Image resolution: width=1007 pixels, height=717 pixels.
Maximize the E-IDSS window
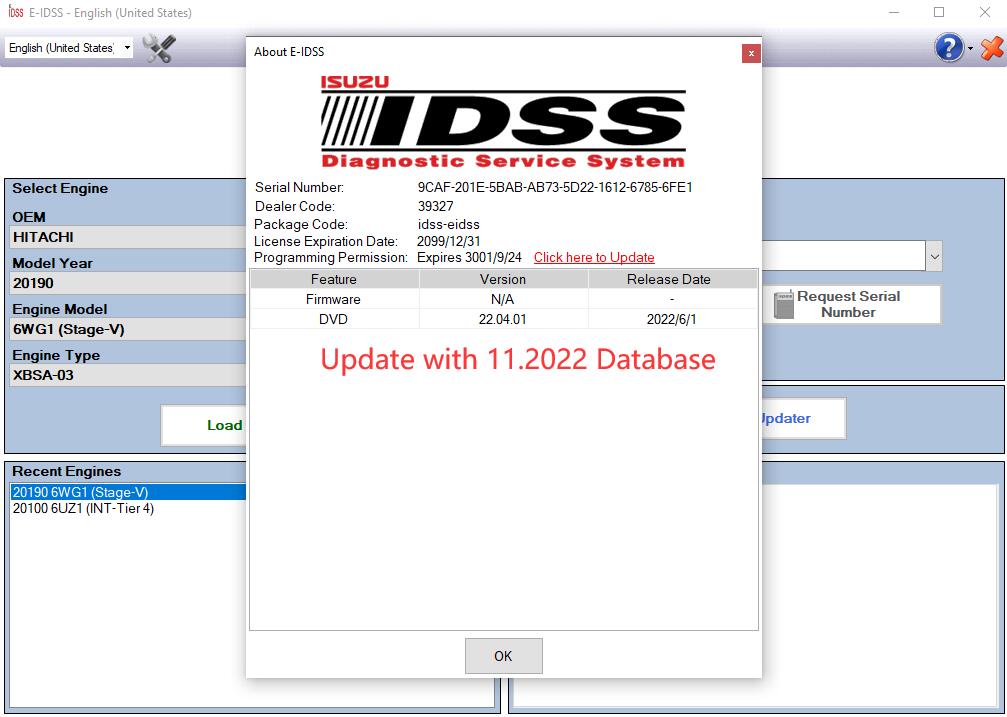pyautogui.click(x=939, y=12)
